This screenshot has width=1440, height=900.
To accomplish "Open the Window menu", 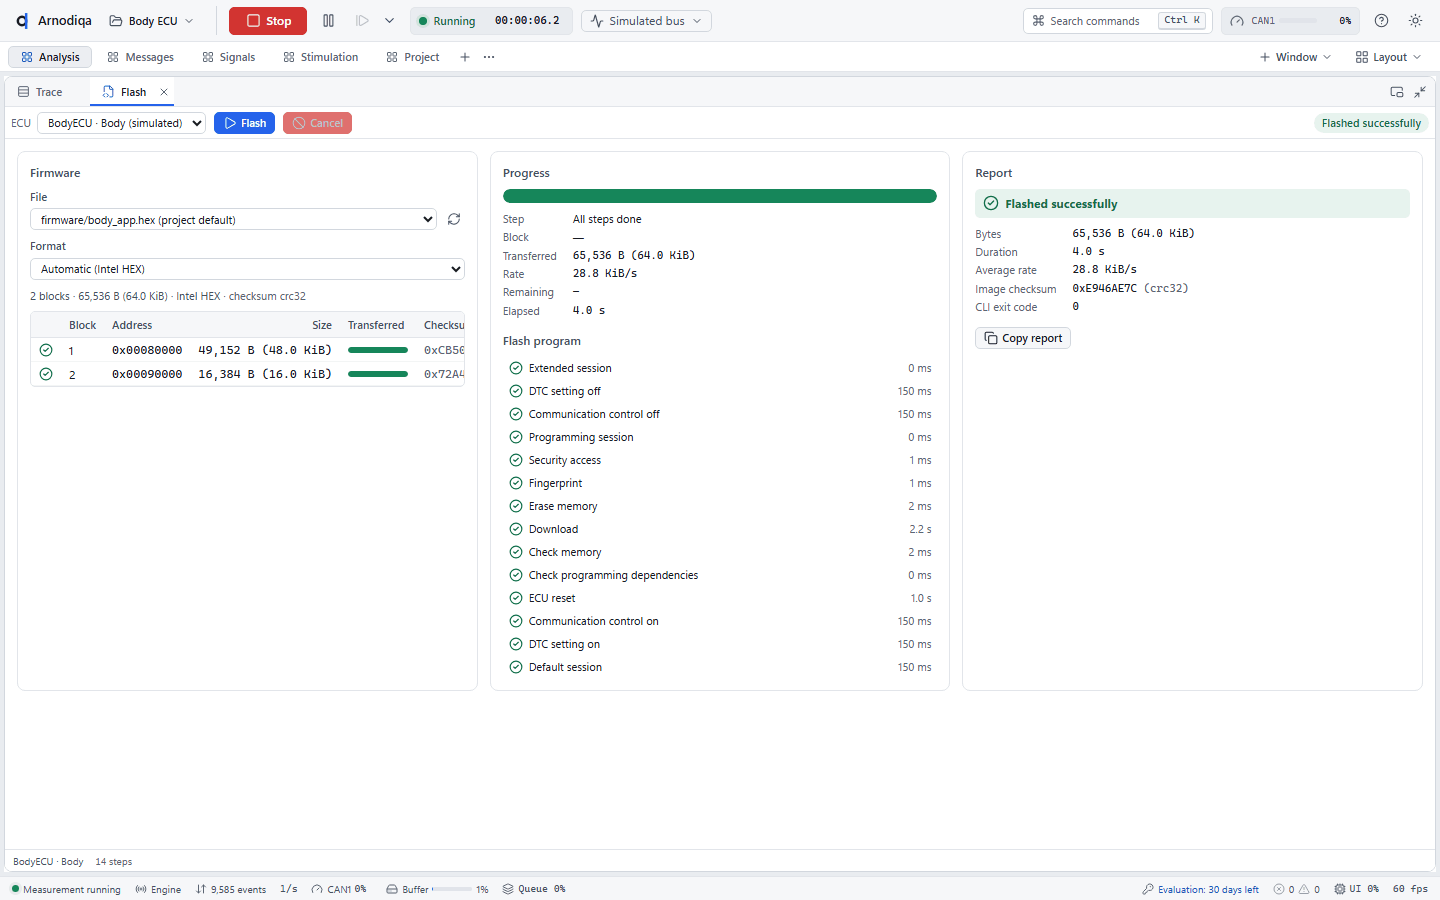I will point(1295,57).
